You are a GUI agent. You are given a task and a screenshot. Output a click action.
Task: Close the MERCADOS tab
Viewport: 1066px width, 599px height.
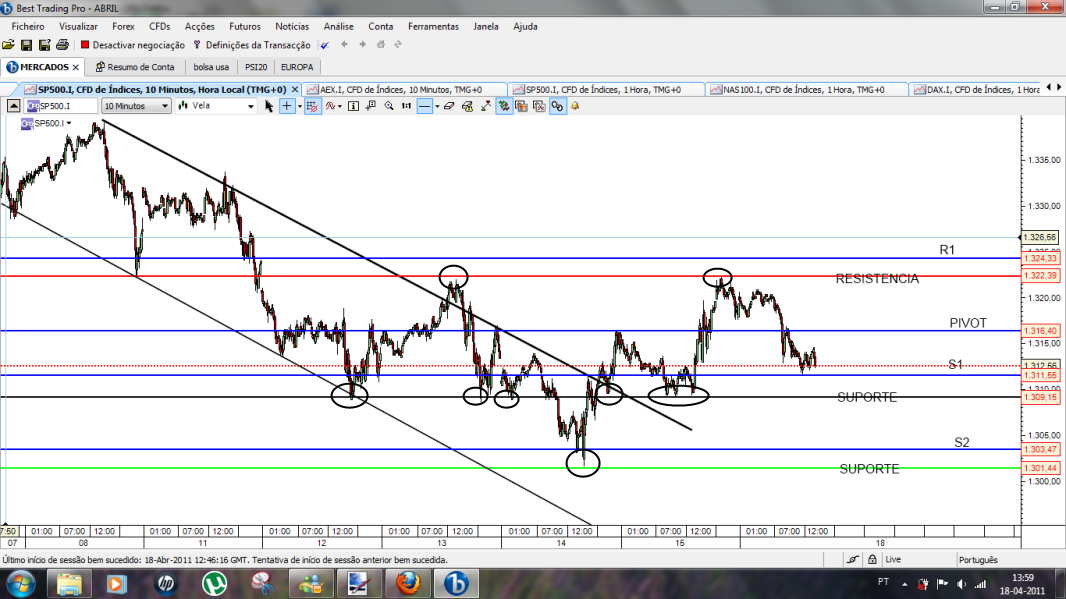point(75,67)
